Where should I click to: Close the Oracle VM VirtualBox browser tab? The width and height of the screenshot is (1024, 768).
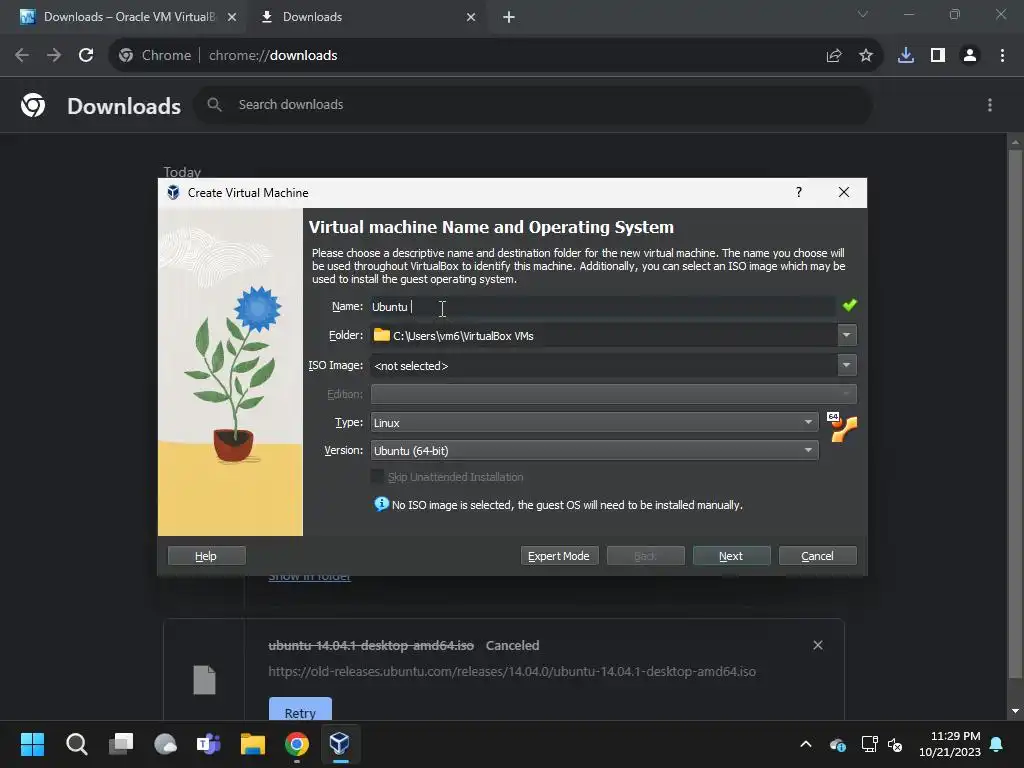pyautogui.click(x=232, y=17)
